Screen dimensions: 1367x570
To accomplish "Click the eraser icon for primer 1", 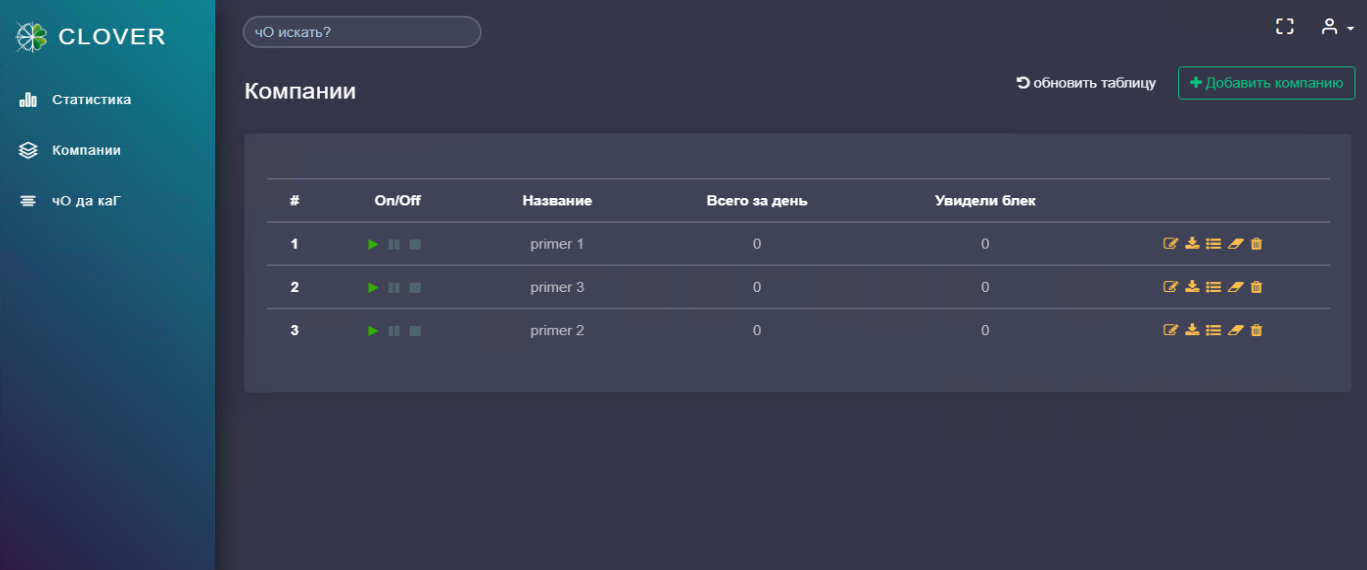I will [1235, 244].
